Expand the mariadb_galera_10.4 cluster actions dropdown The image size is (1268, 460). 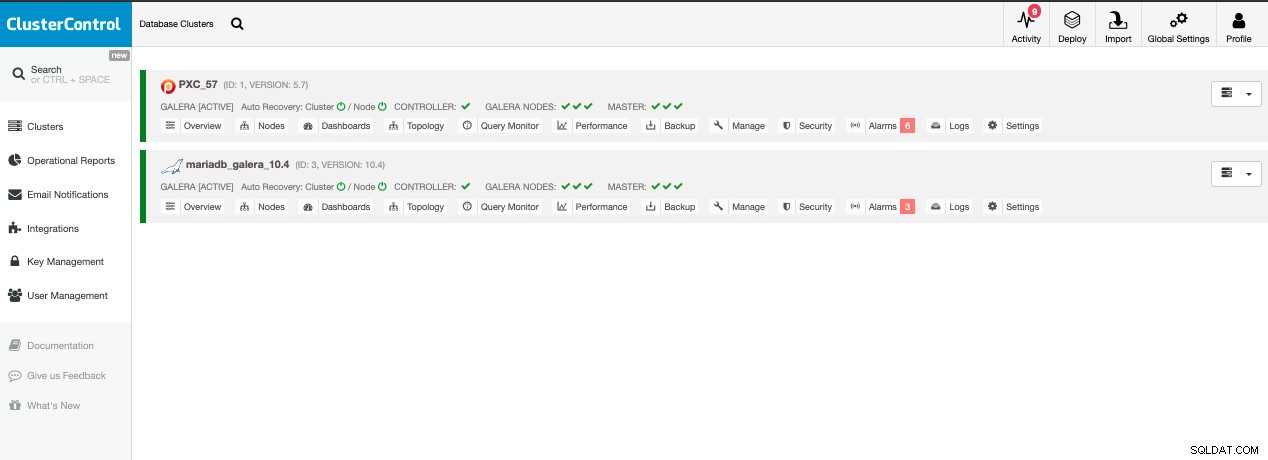[x=1236, y=173]
